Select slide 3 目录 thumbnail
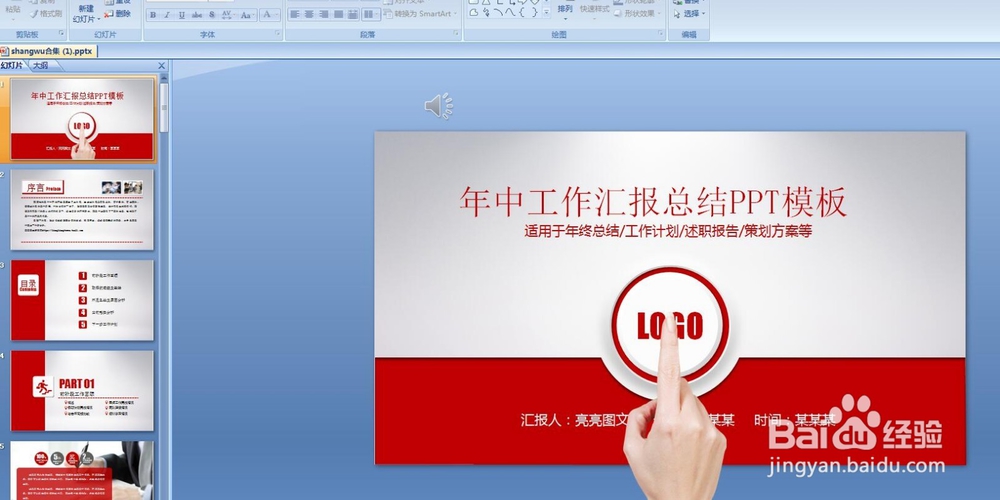The width and height of the screenshot is (1000, 500). (82, 300)
